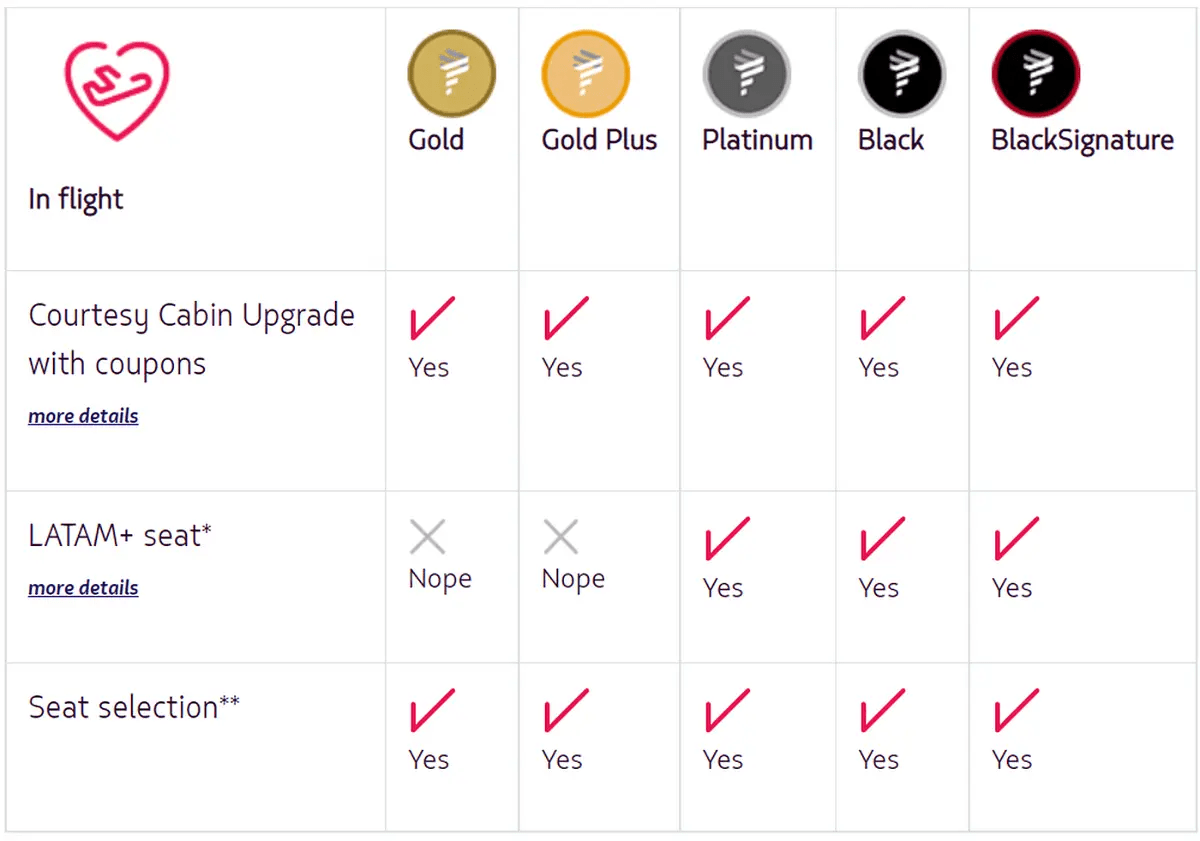Screen dimensions: 1200x841
Task: Click BlackSignature checkmark for Seat selection
Action: pos(1016,710)
